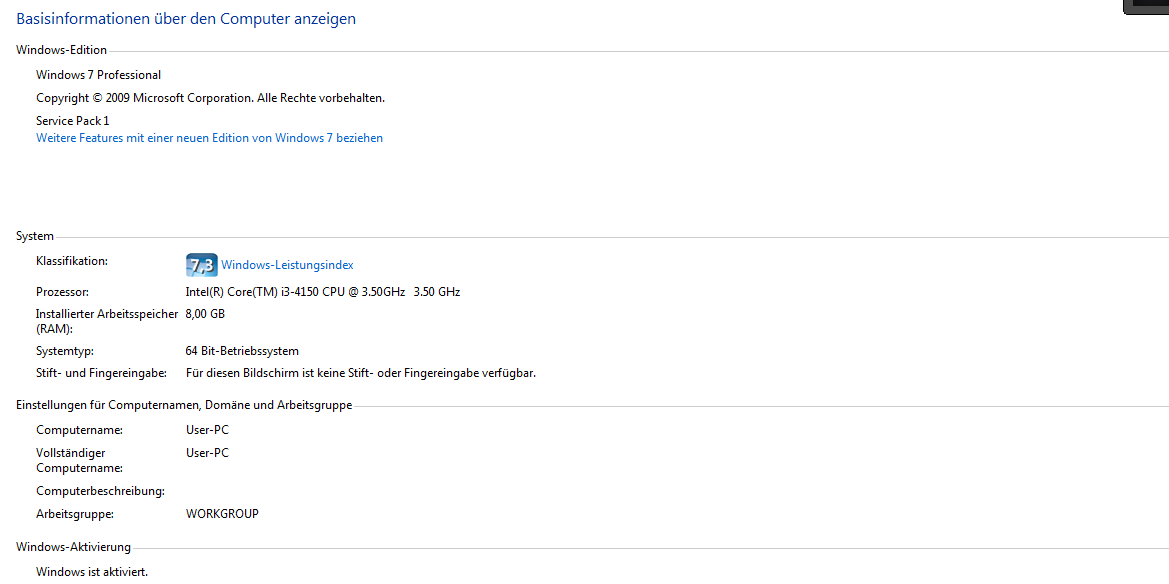Screen dimensions: 1169x584
Task: Click the 'Klassifikation:' label
Action: point(72,261)
